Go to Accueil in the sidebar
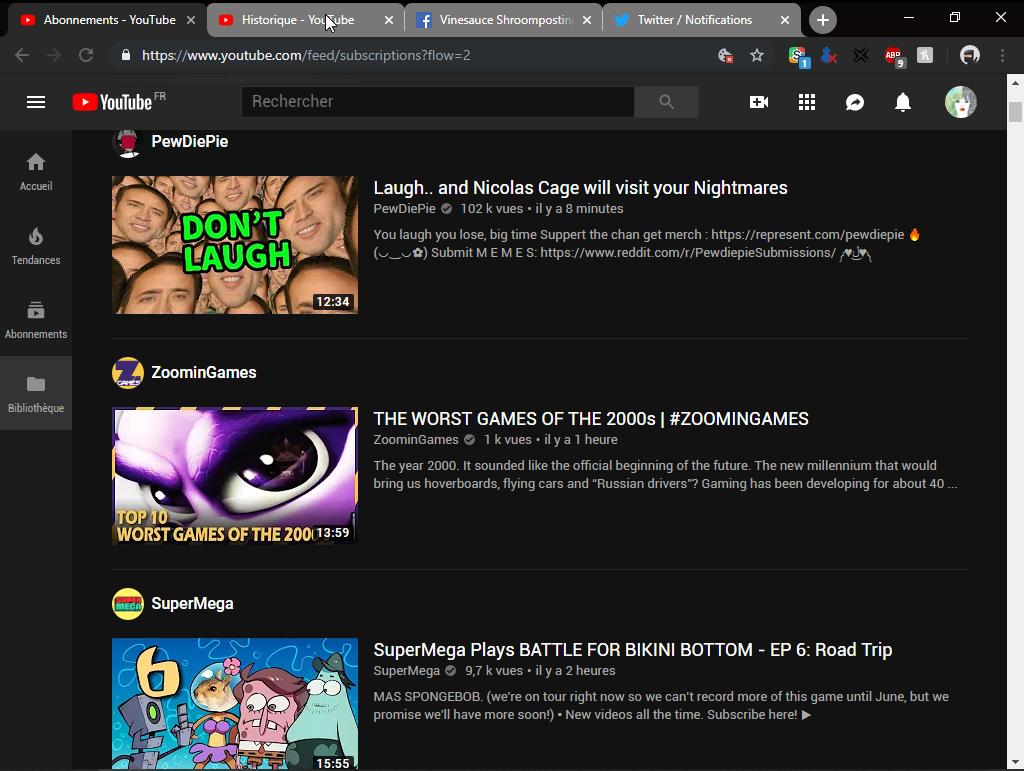 pyautogui.click(x=36, y=172)
